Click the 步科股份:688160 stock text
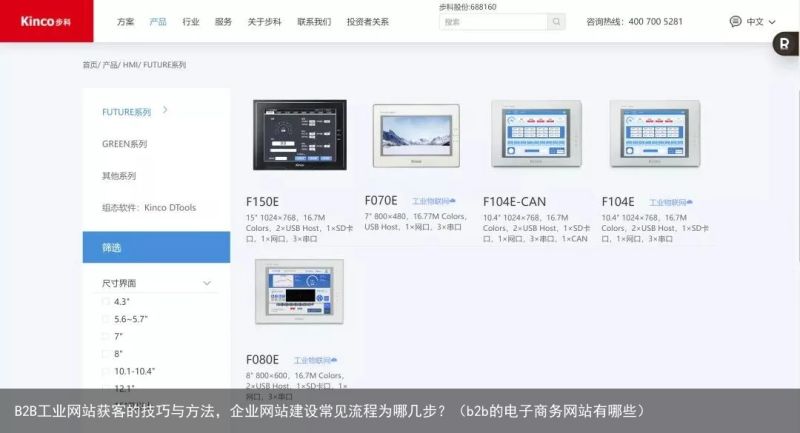 click(467, 7)
